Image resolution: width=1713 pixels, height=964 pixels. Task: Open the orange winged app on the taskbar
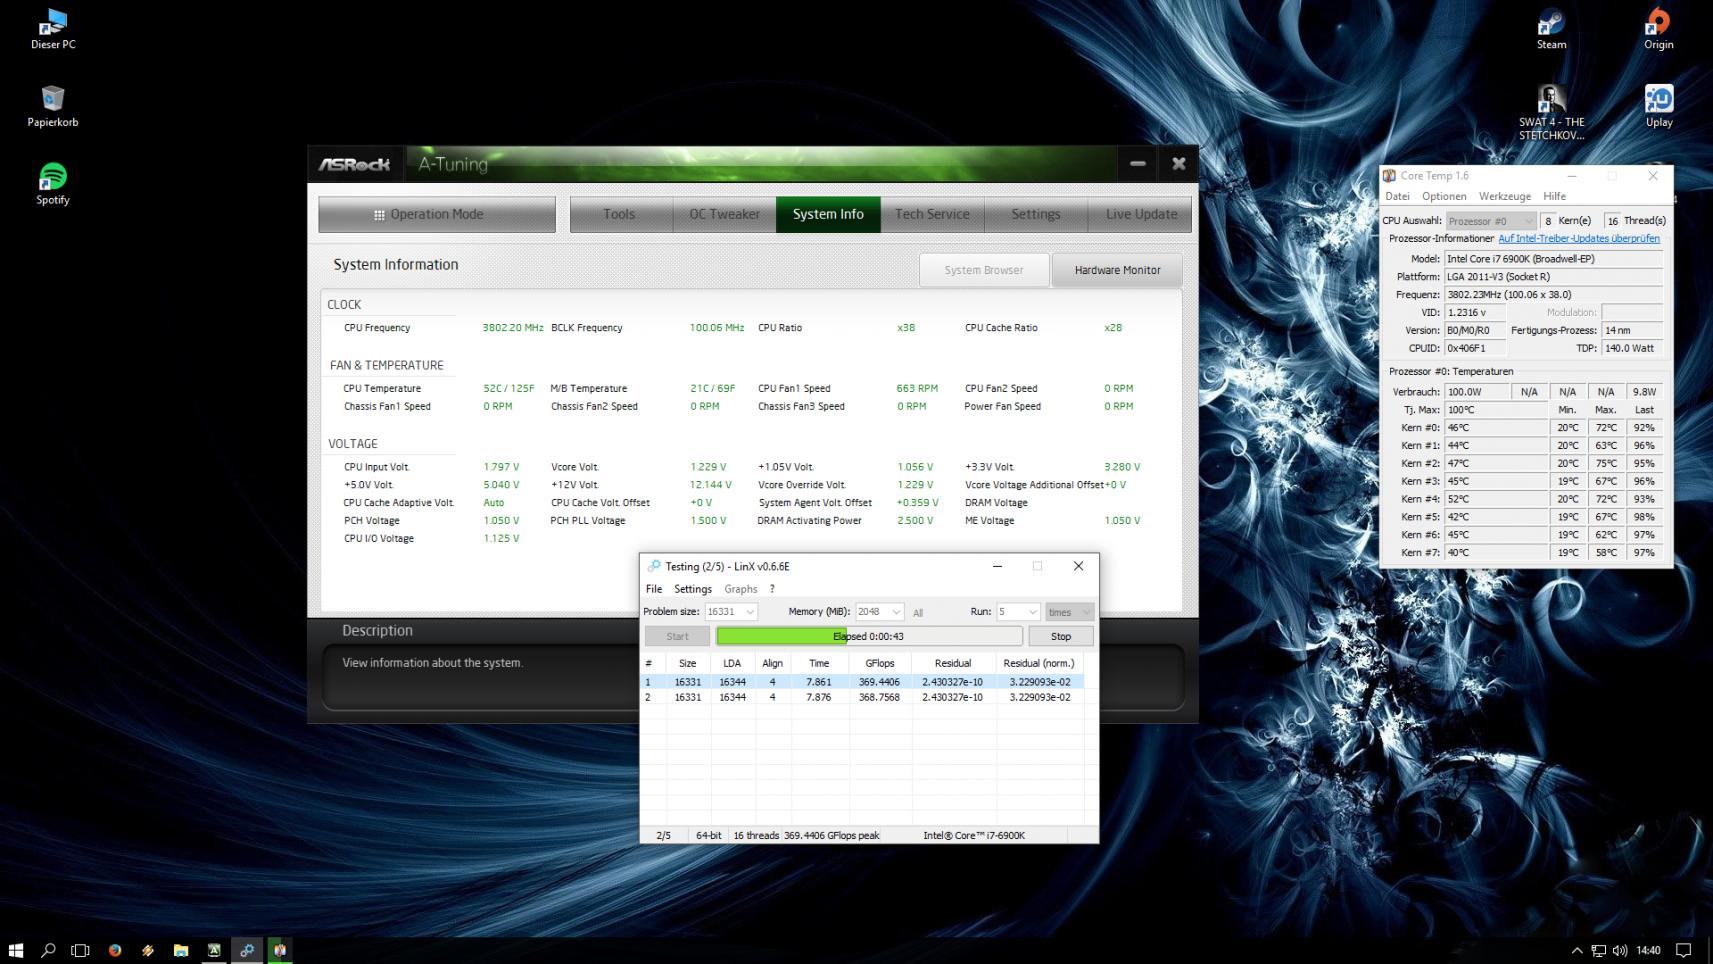(x=148, y=950)
